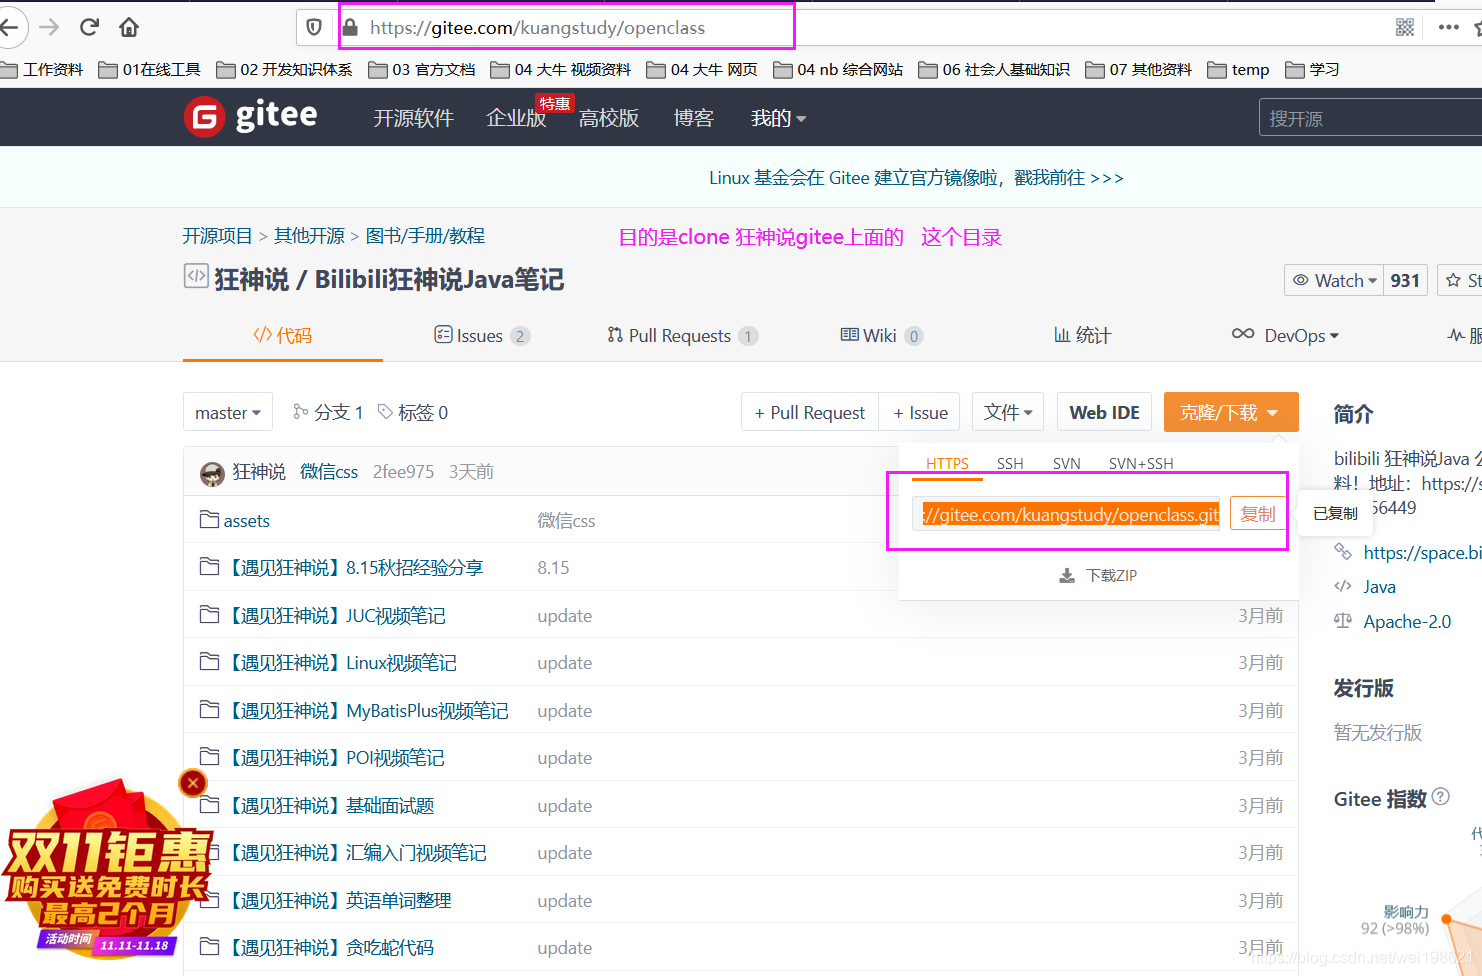Click 博客 in top navigation
The height and width of the screenshot is (976, 1482).
pos(694,118)
